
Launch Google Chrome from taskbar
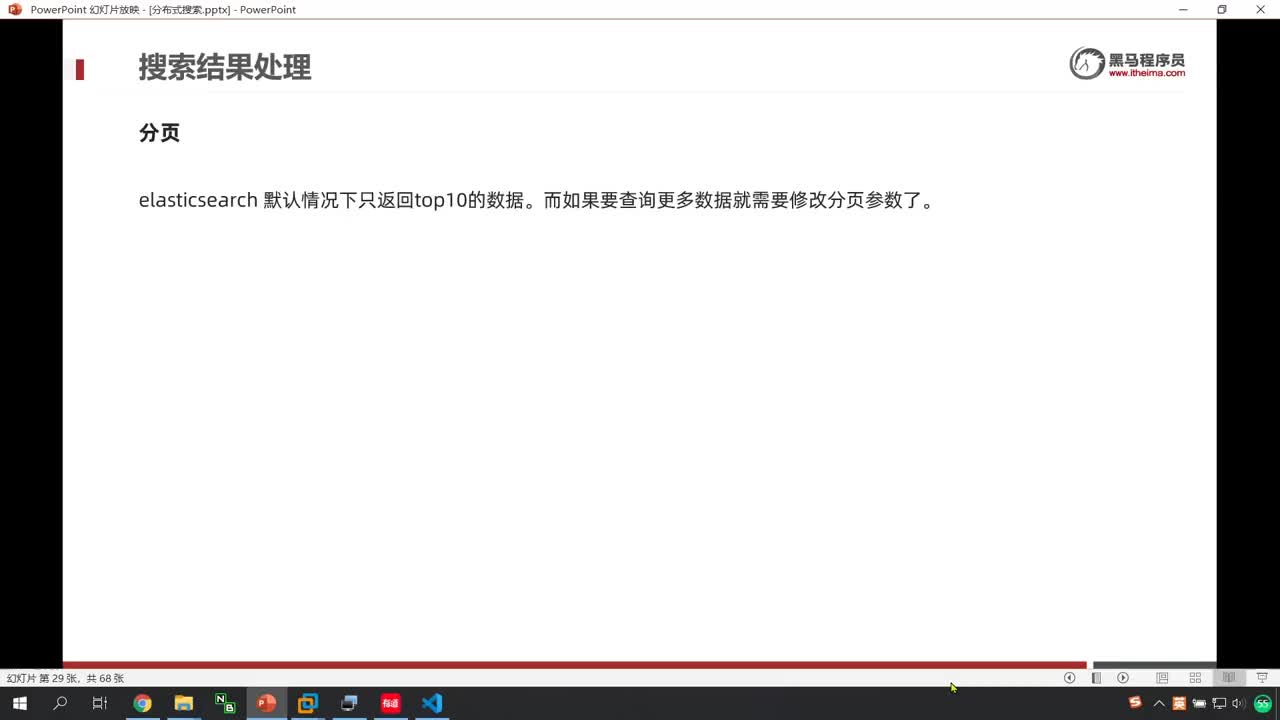[142, 703]
